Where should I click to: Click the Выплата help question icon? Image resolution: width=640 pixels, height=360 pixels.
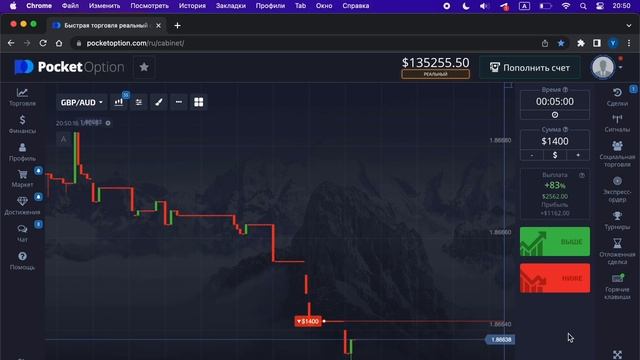click(582, 175)
